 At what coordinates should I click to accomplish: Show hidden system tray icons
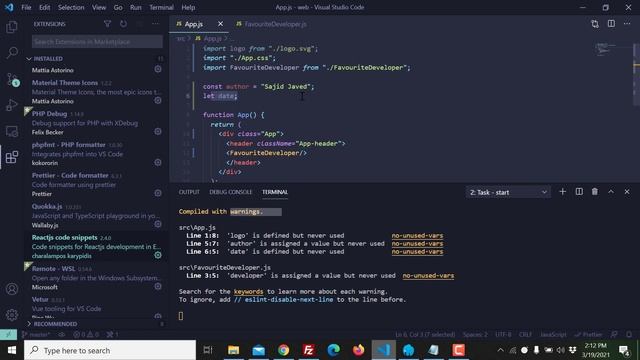tap(500, 350)
